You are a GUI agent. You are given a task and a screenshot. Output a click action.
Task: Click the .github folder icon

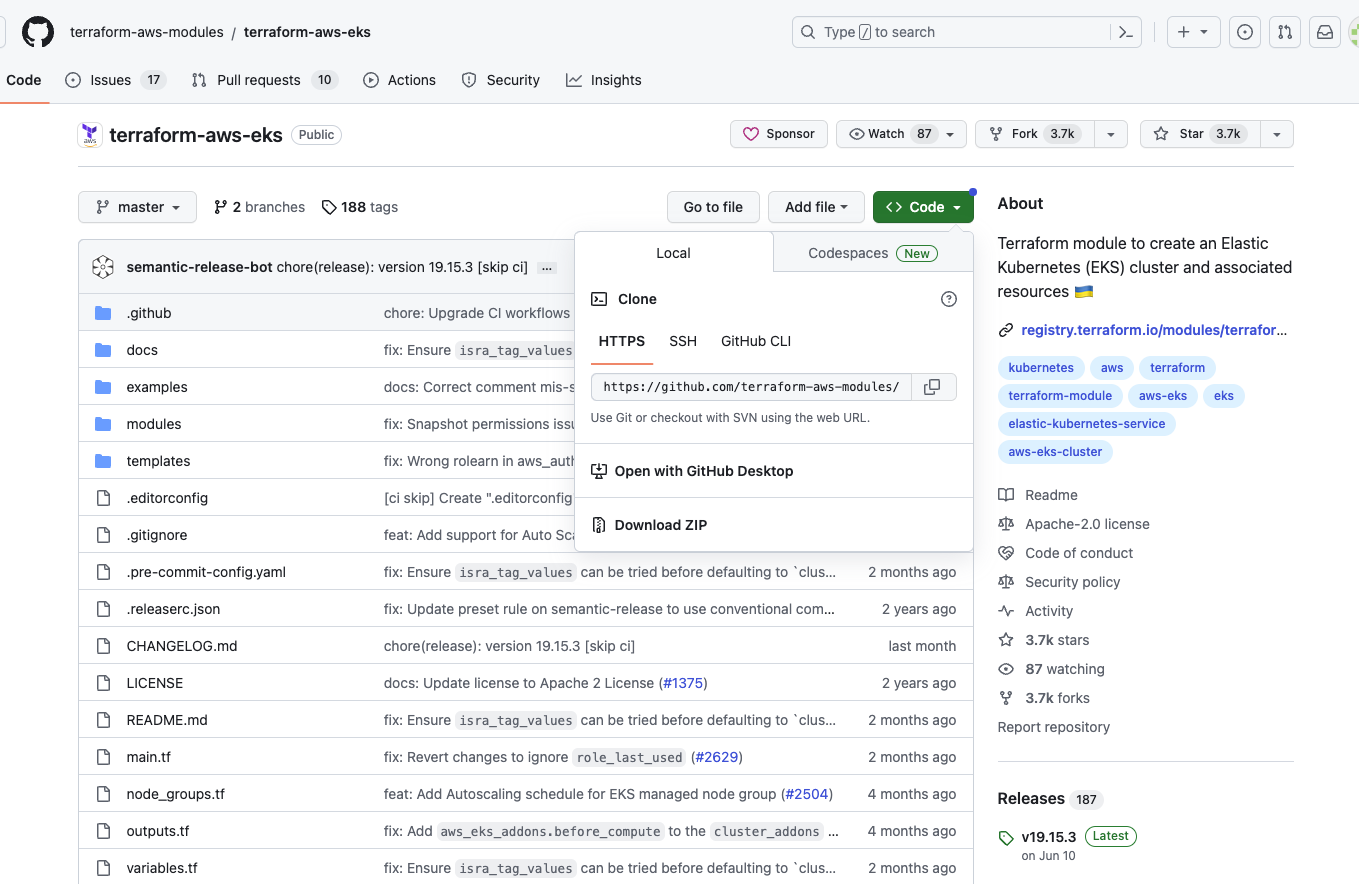click(x=103, y=313)
